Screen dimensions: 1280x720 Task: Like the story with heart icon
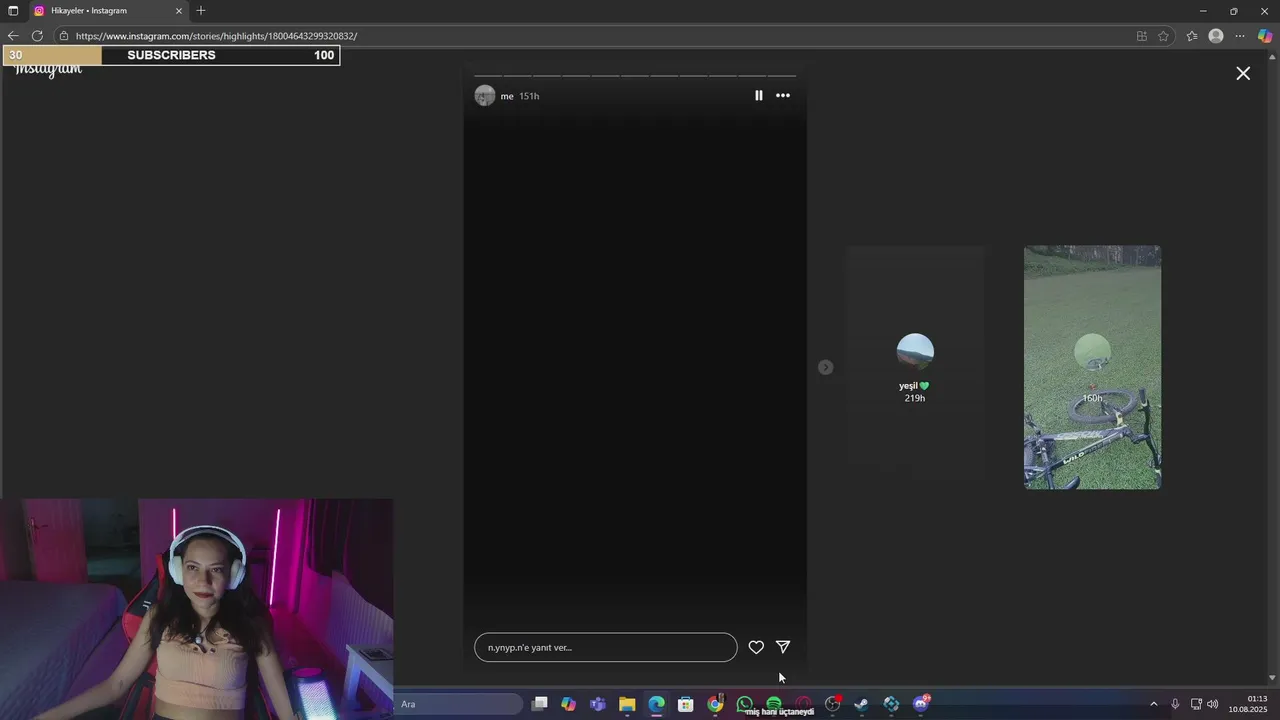coord(756,647)
